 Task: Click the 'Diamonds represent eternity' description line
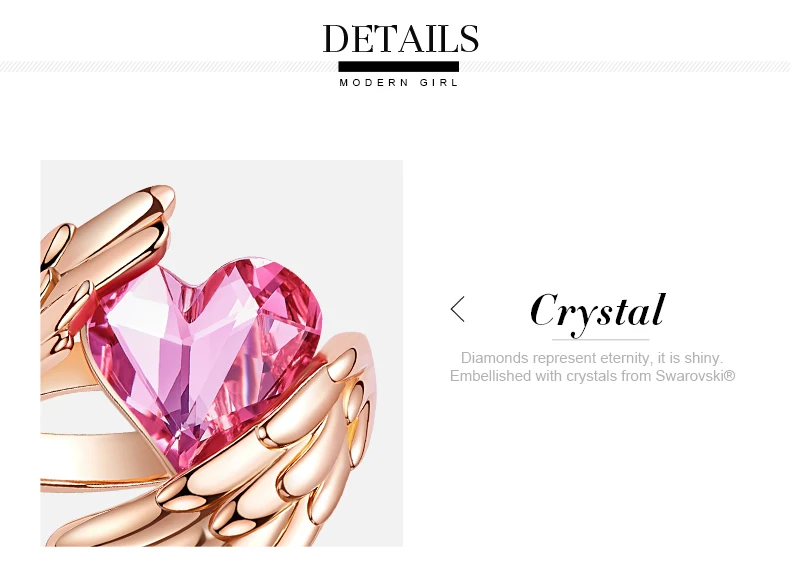pyautogui.click(x=592, y=358)
